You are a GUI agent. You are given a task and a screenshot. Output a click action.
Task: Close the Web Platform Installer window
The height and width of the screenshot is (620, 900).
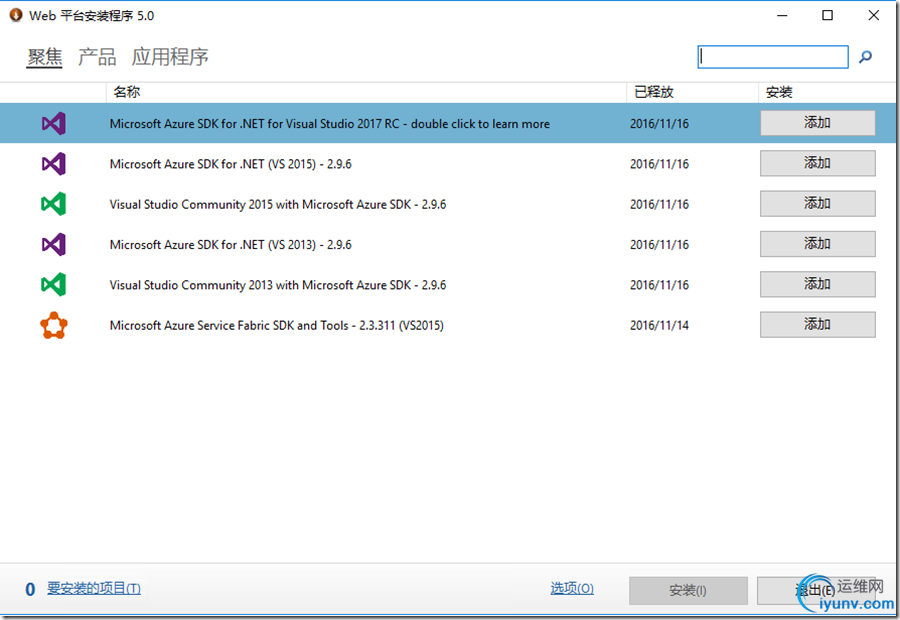tap(874, 16)
